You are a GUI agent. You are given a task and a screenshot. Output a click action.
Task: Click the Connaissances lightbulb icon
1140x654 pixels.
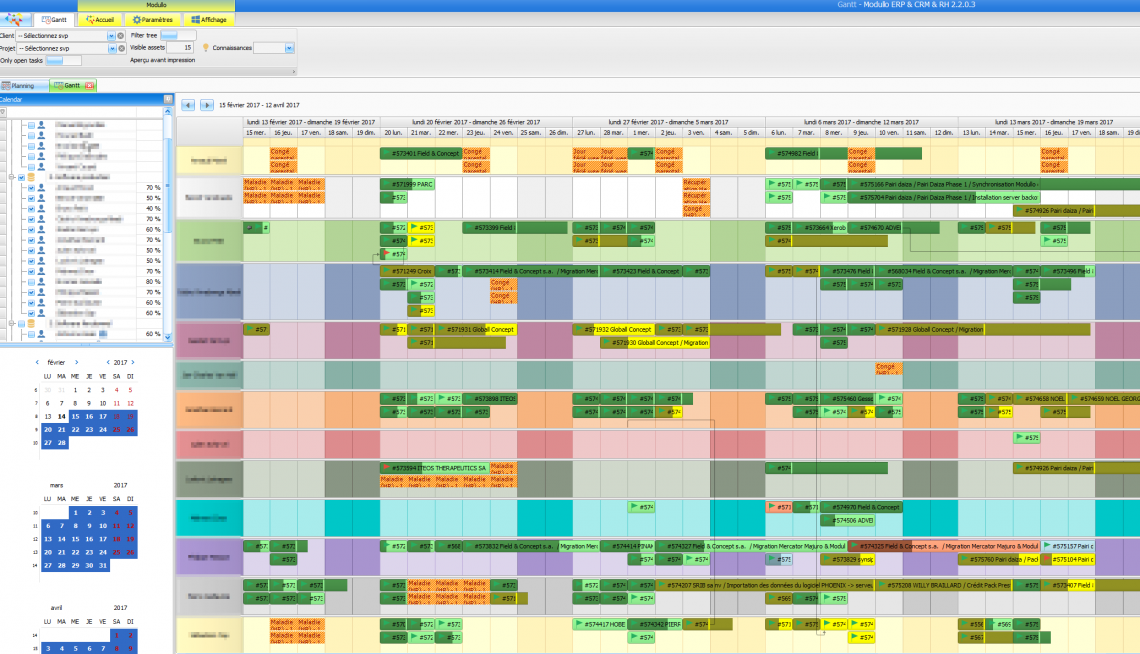pos(205,47)
